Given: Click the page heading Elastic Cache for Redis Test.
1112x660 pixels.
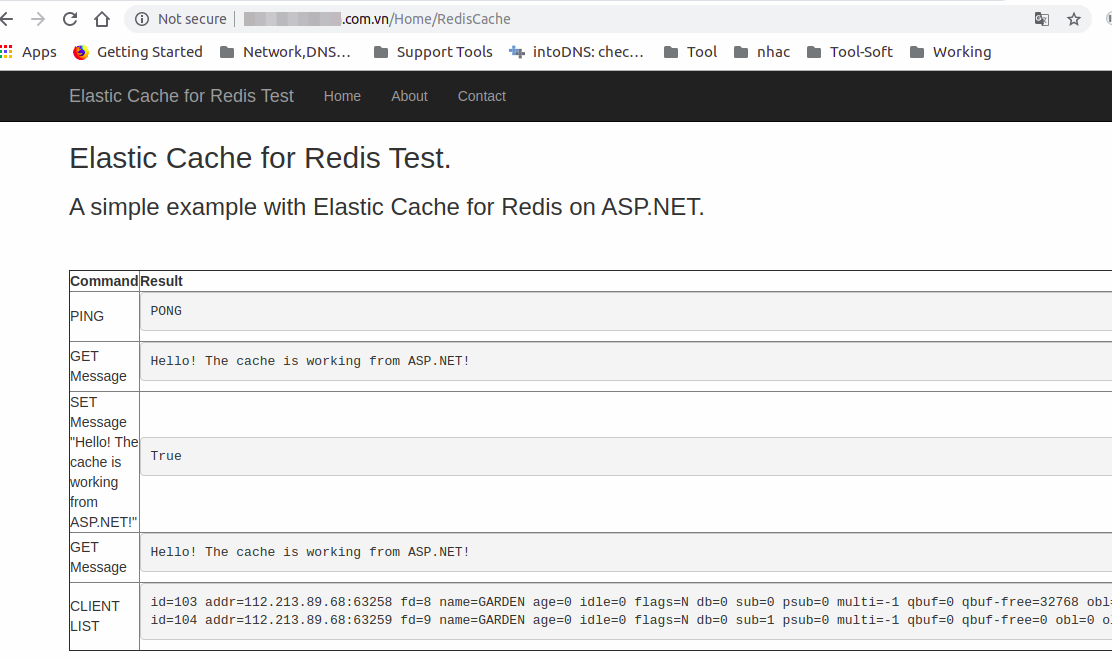Looking at the screenshot, I should (x=260, y=158).
